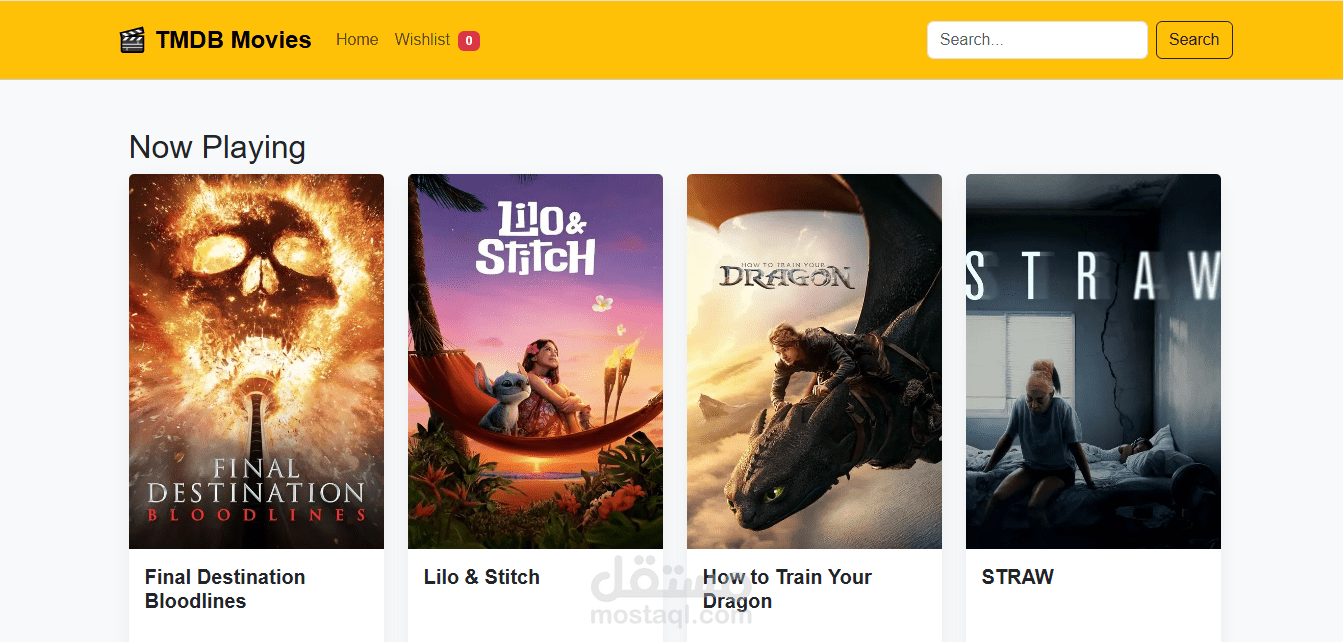Screen dimensions: 1343x642
Task: Open the STRAW movie poster
Action: [x=1093, y=361]
